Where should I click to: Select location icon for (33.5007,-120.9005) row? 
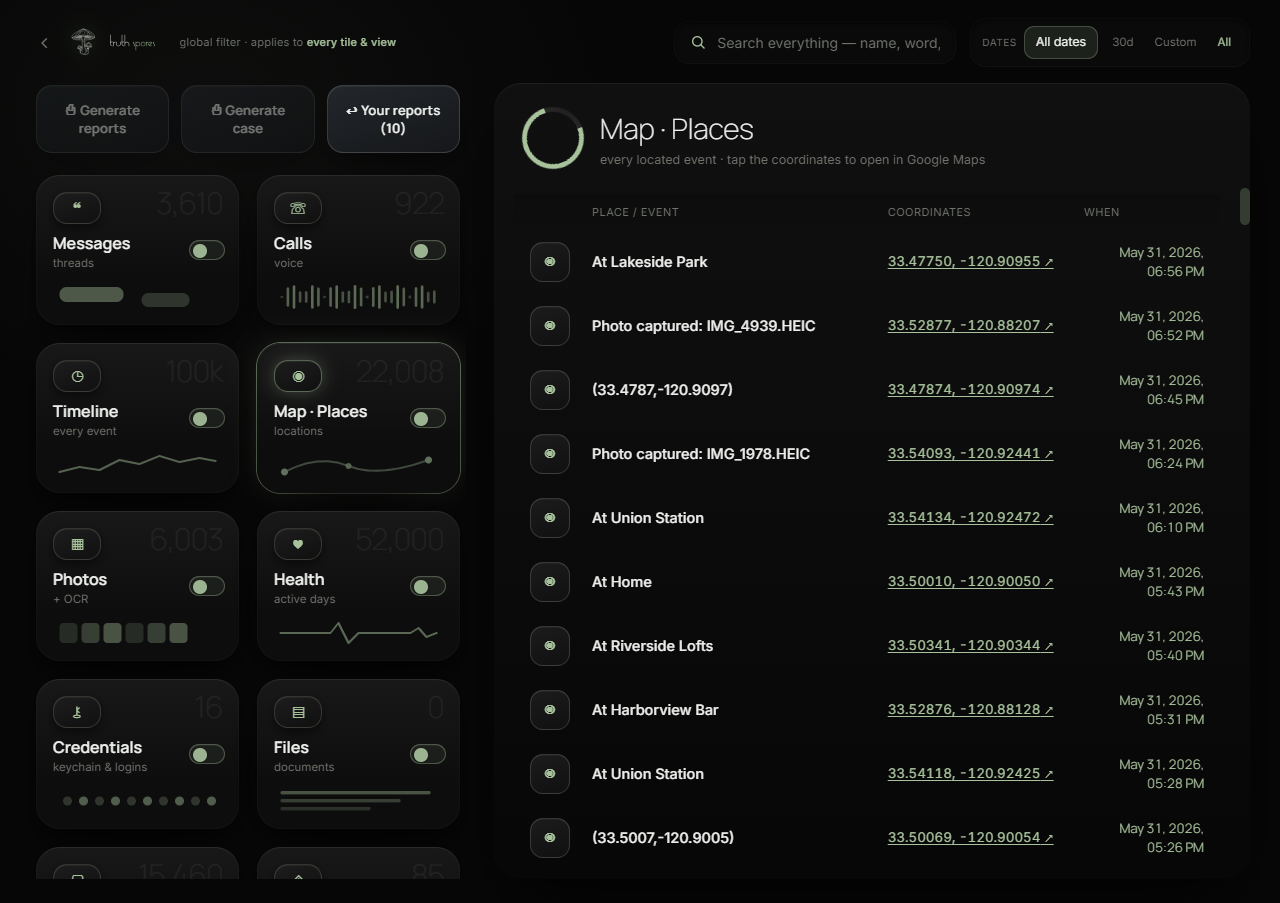click(x=550, y=838)
